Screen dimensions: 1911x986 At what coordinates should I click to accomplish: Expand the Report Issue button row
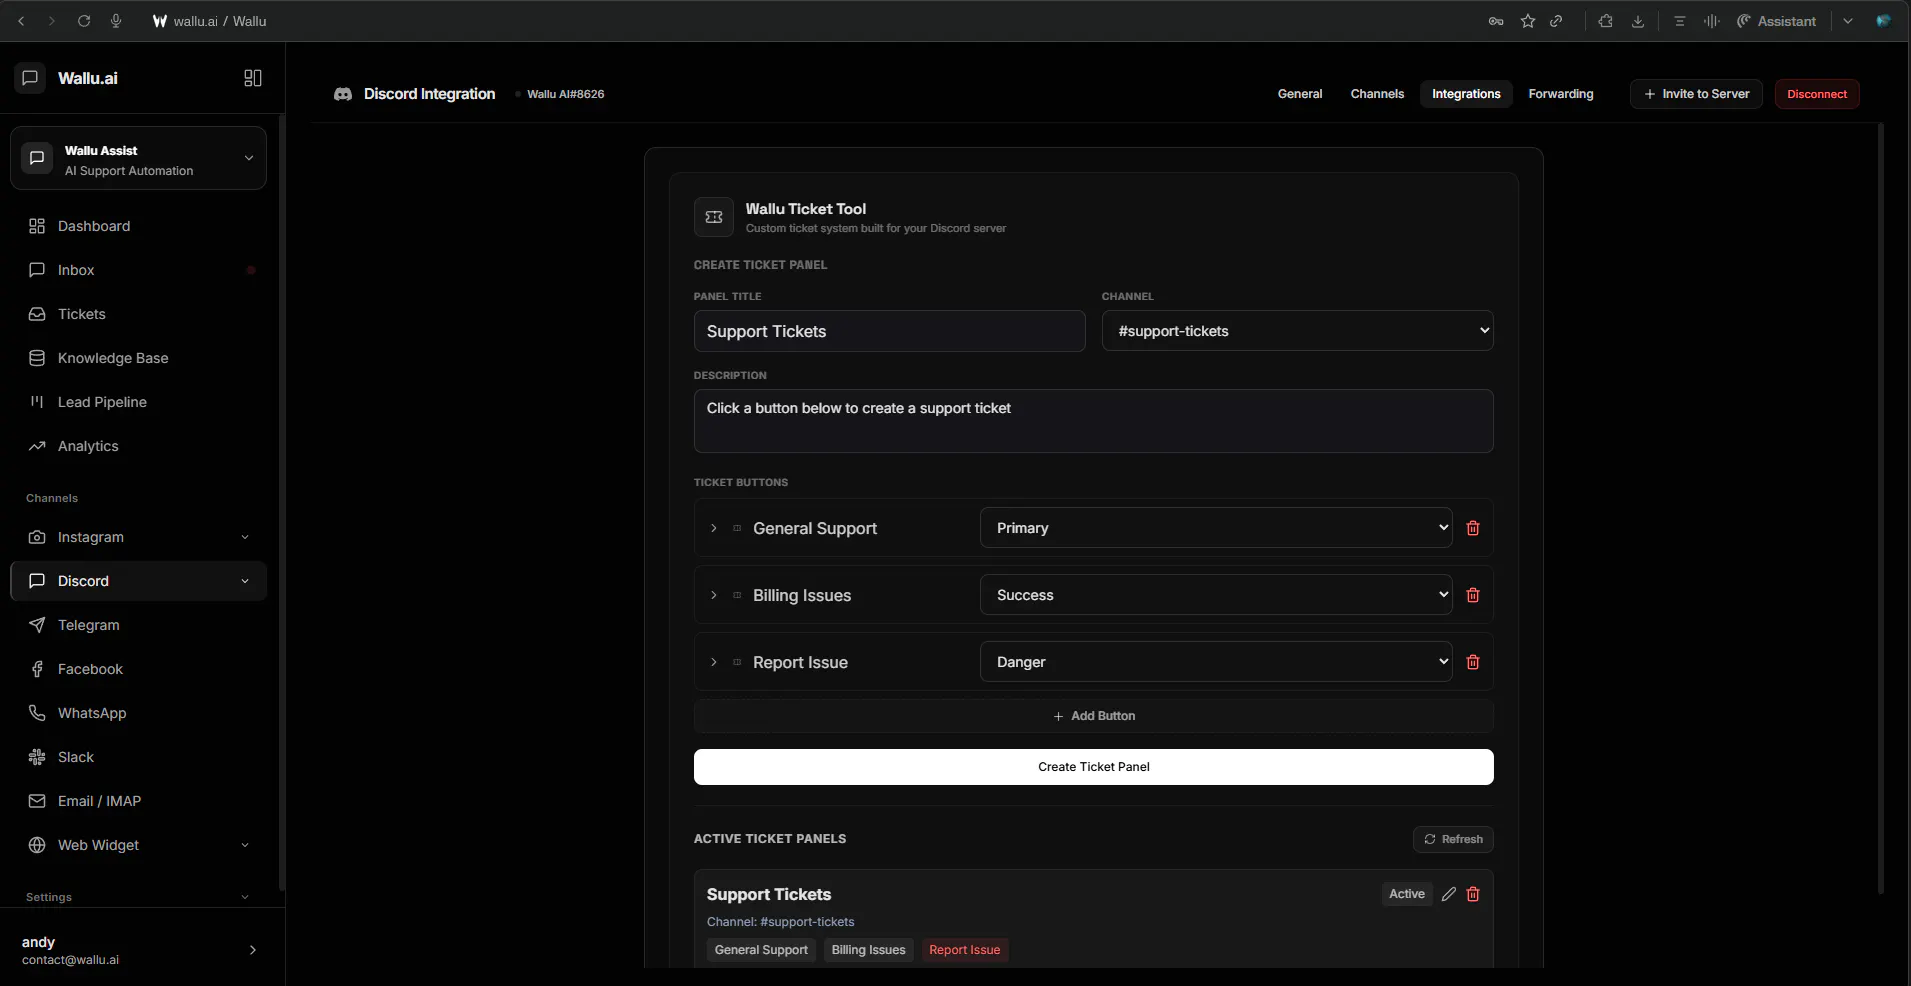[x=713, y=662]
